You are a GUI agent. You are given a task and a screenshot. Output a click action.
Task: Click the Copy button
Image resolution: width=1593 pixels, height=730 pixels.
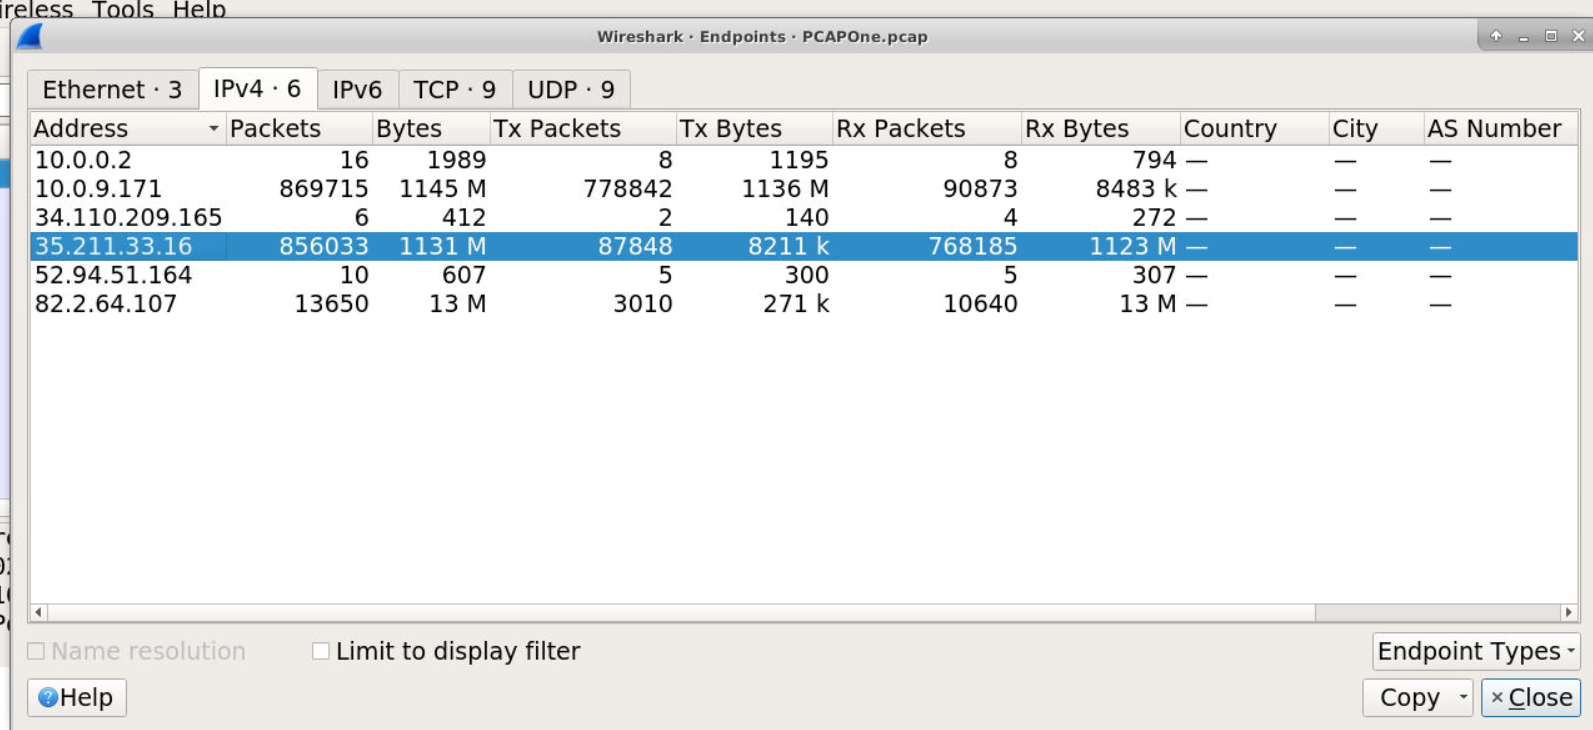pyautogui.click(x=1409, y=697)
